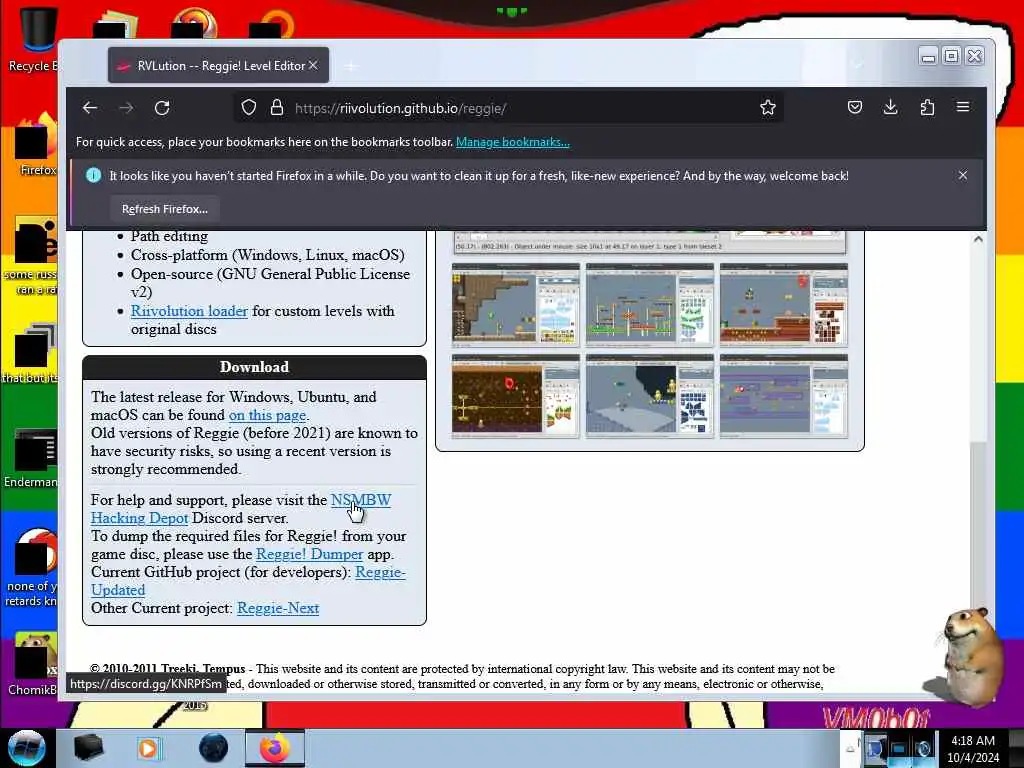This screenshot has width=1024, height=768.
Task: Open NSMBW Hacking Depot Discord link
Action: [x=360, y=500]
